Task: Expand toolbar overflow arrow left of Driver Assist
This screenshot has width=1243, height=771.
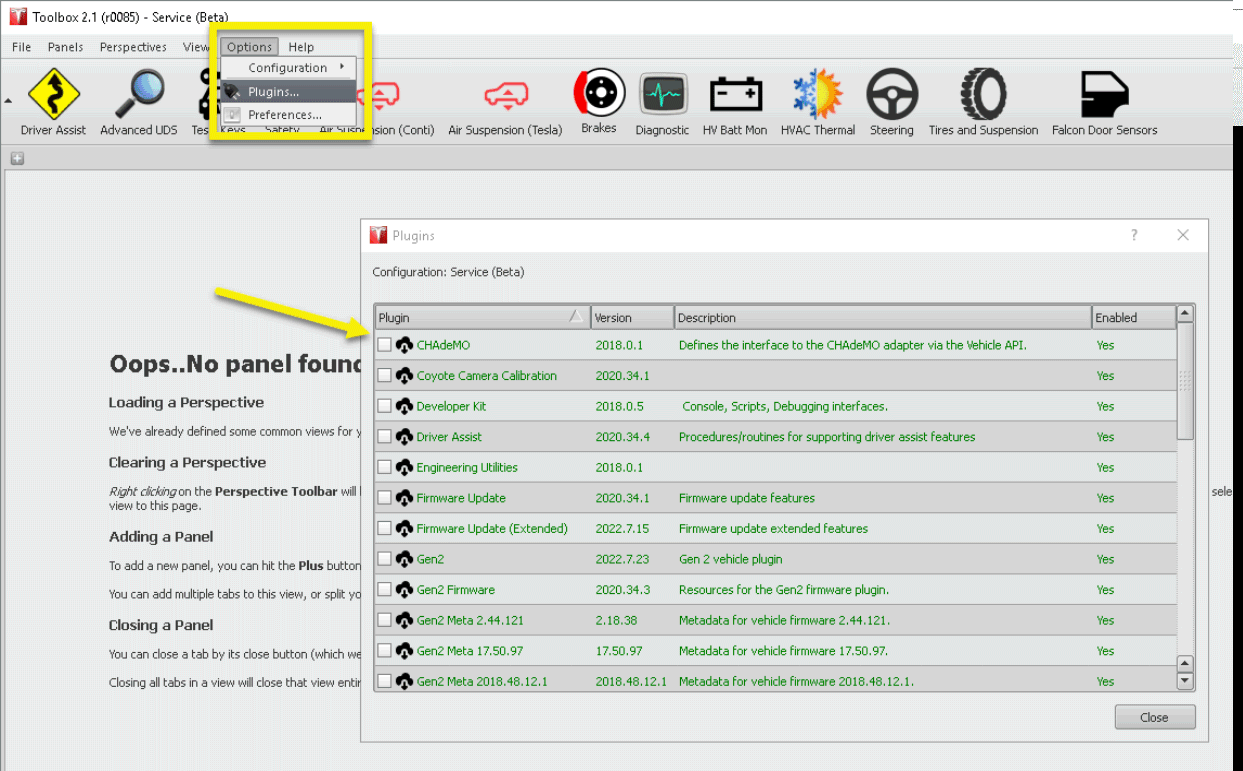Action: 8,100
